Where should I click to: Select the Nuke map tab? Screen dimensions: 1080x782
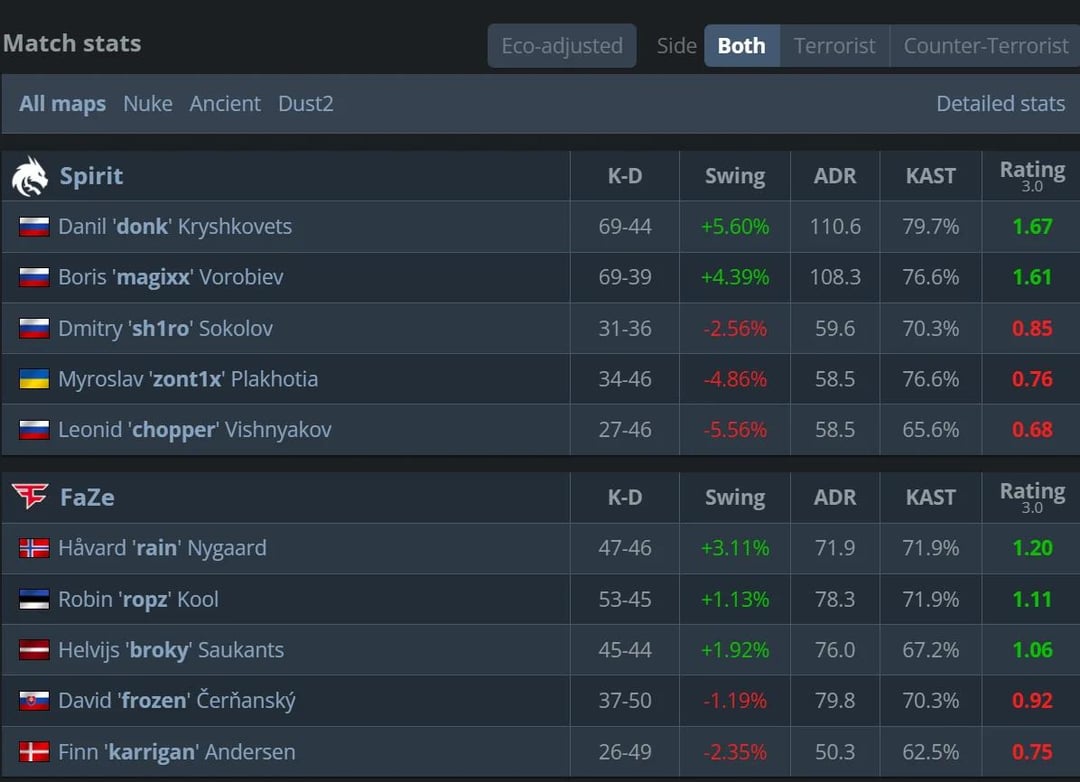[x=148, y=104]
